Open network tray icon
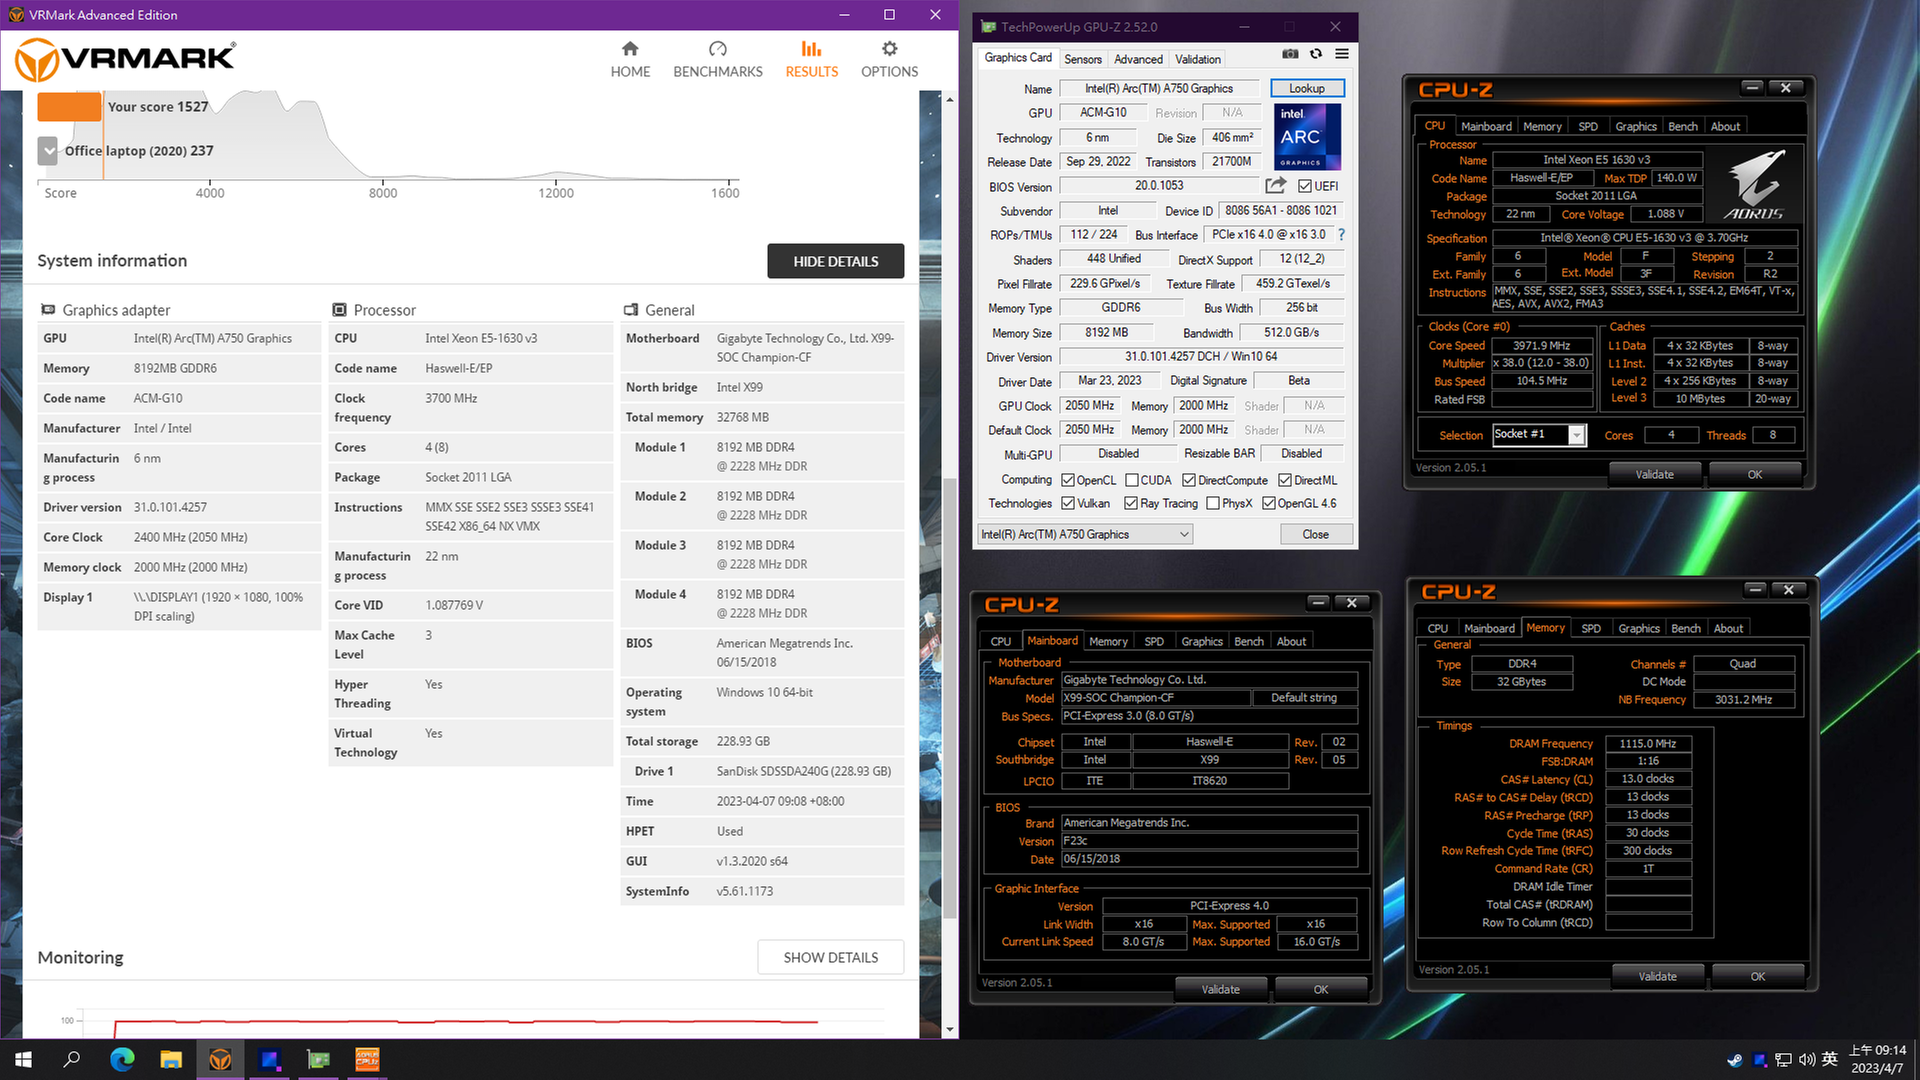Viewport: 1920px width, 1080px height. click(x=1783, y=1060)
